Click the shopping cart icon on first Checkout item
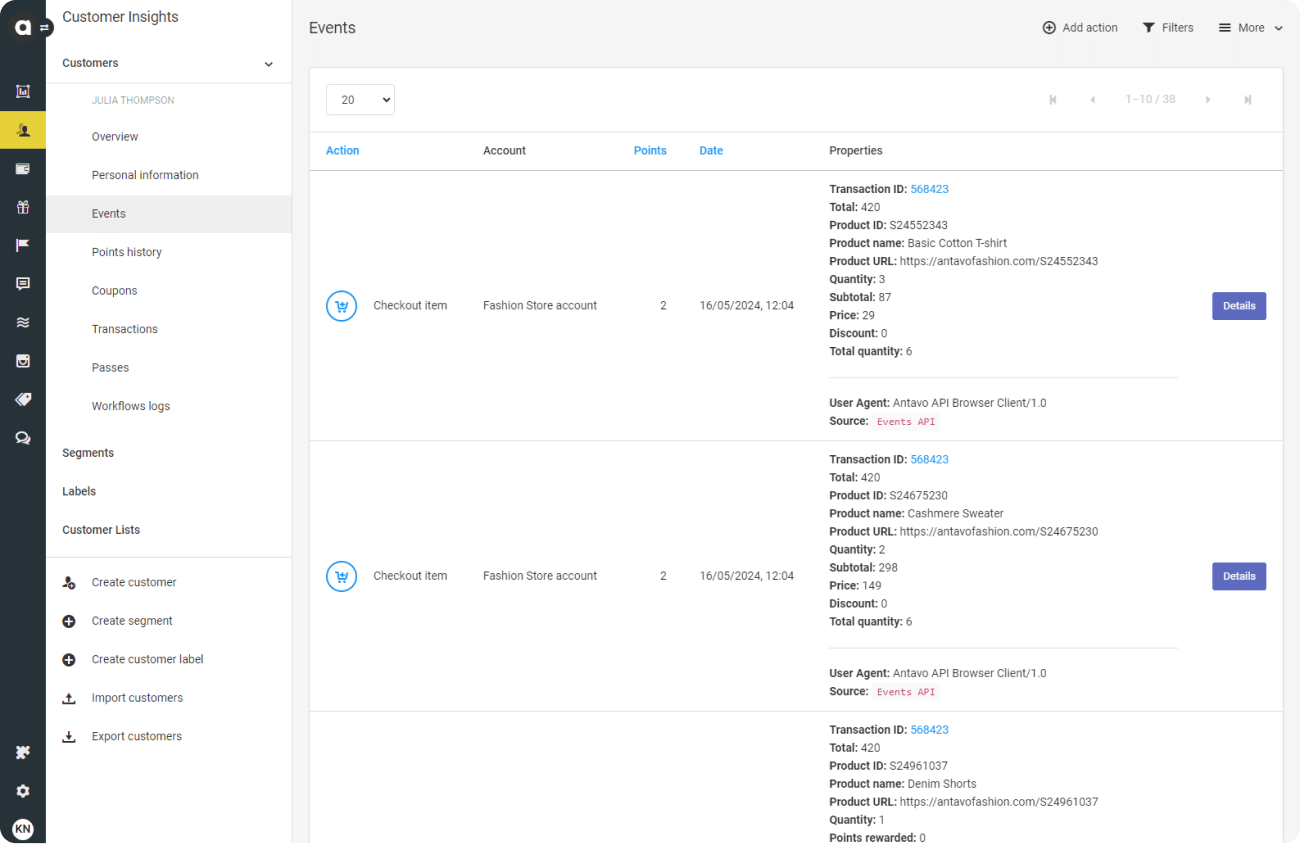The width and height of the screenshot is (1300, 844). click(341, 305)
